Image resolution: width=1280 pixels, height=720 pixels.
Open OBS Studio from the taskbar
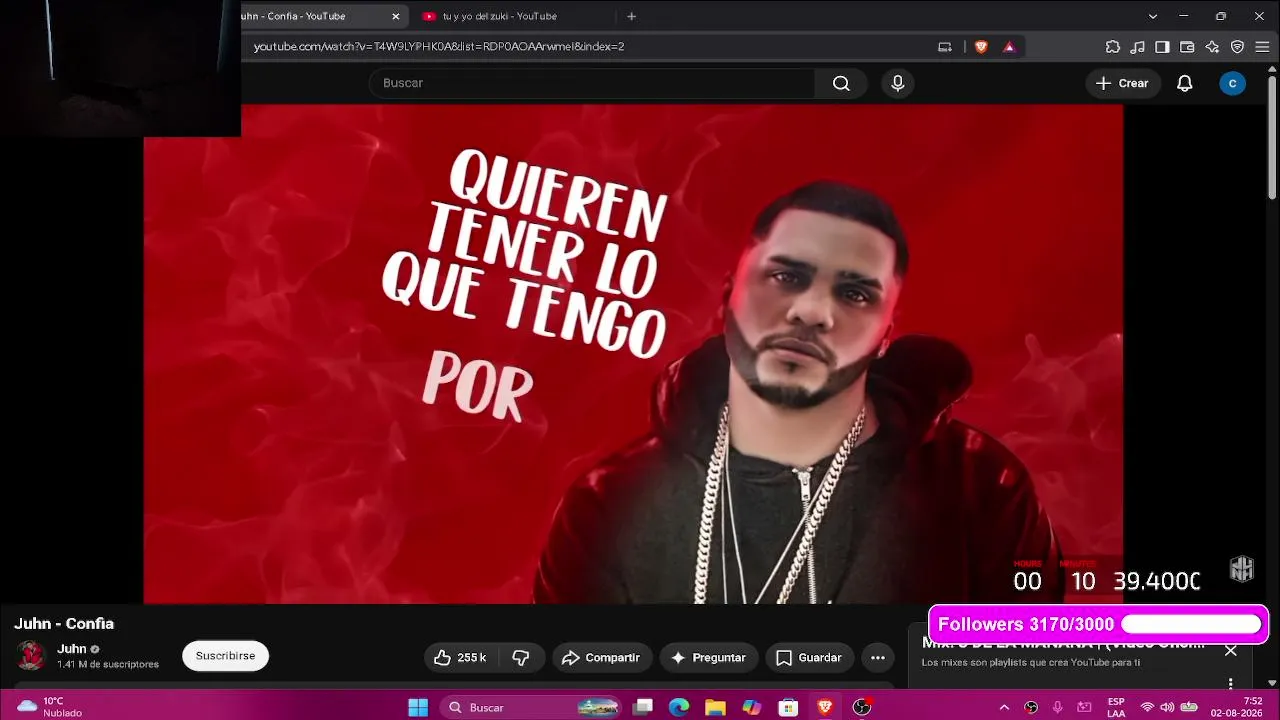(x=862, y=707)
